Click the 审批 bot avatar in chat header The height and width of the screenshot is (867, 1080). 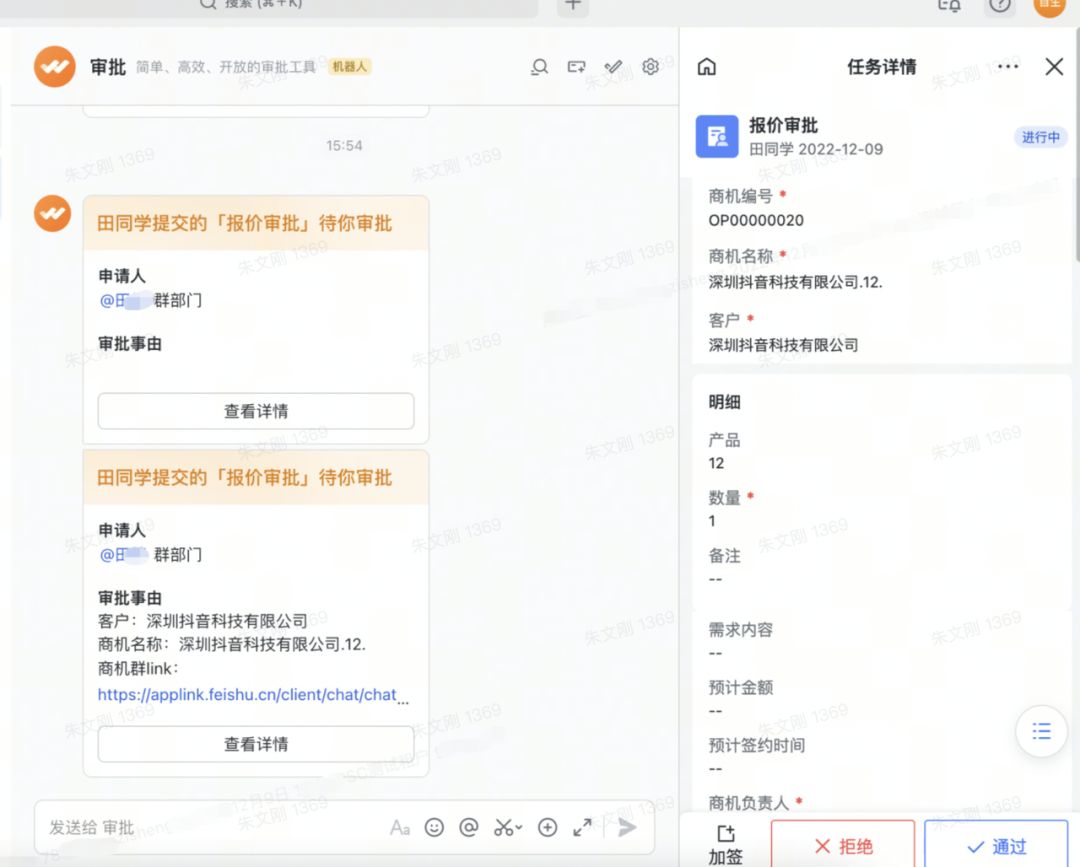click(54, 67)
